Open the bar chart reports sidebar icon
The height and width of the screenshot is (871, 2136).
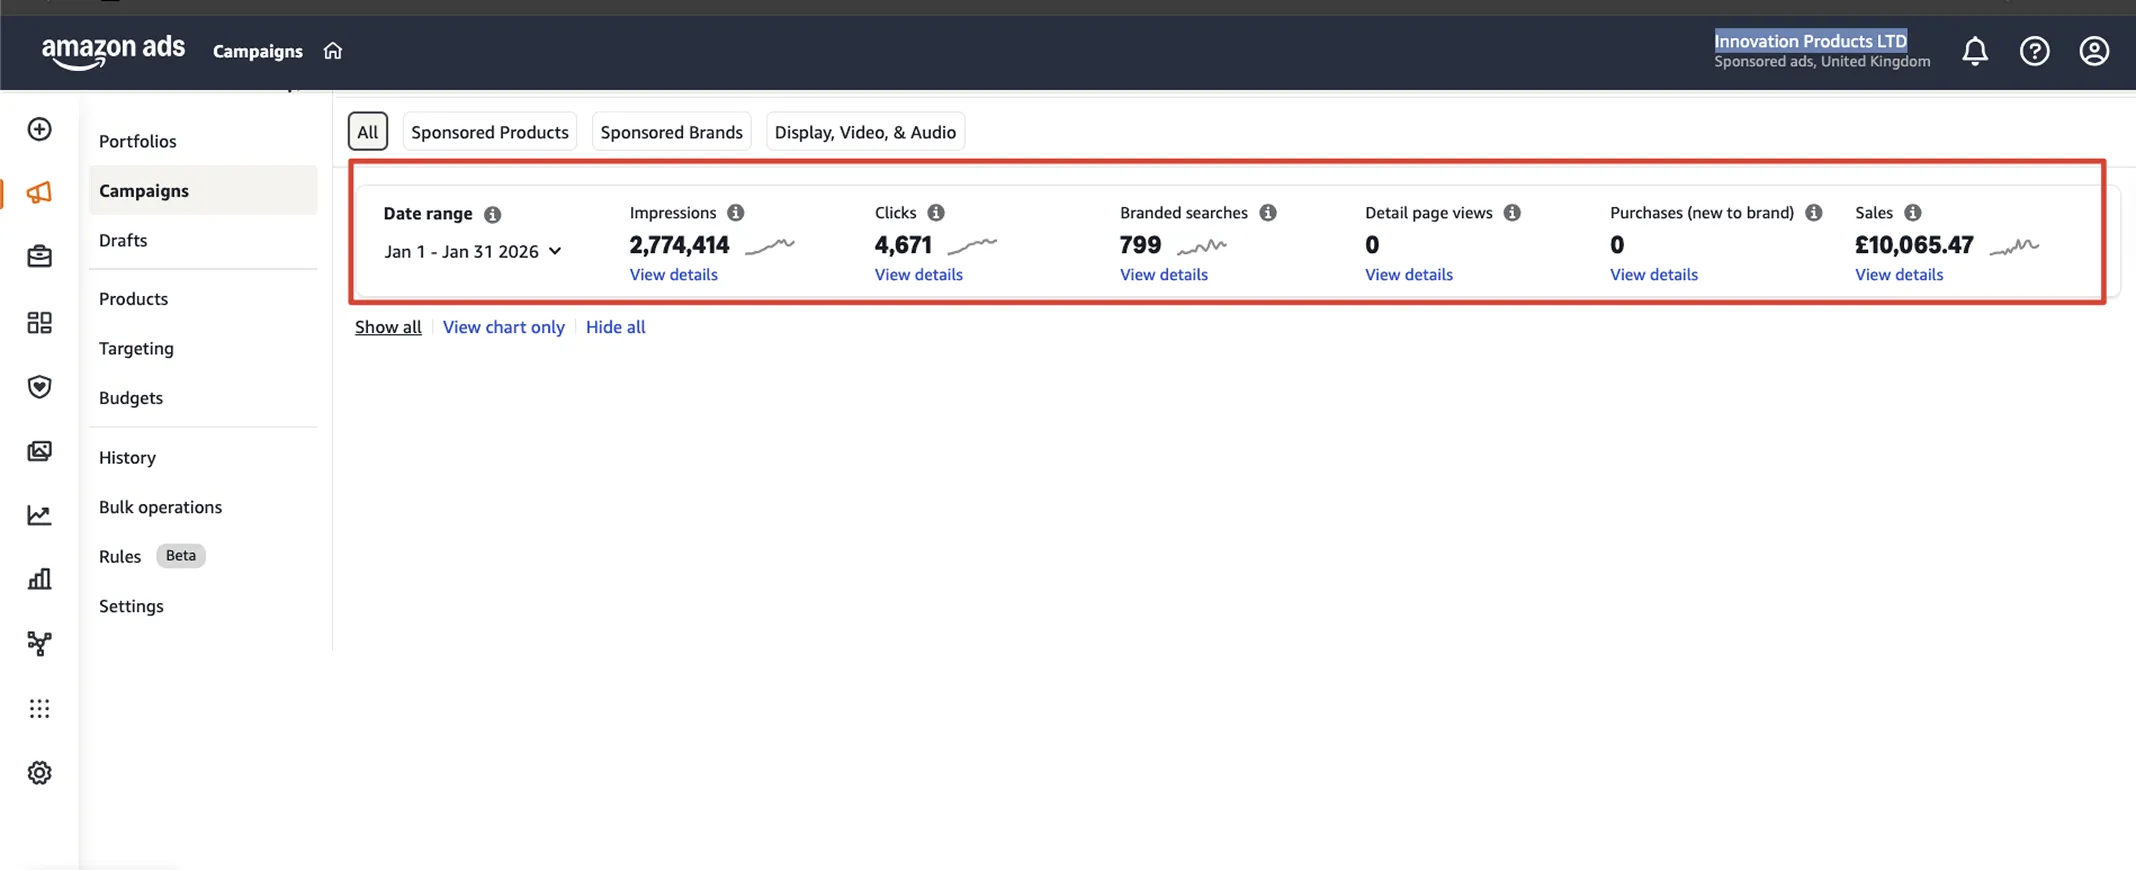39,579
